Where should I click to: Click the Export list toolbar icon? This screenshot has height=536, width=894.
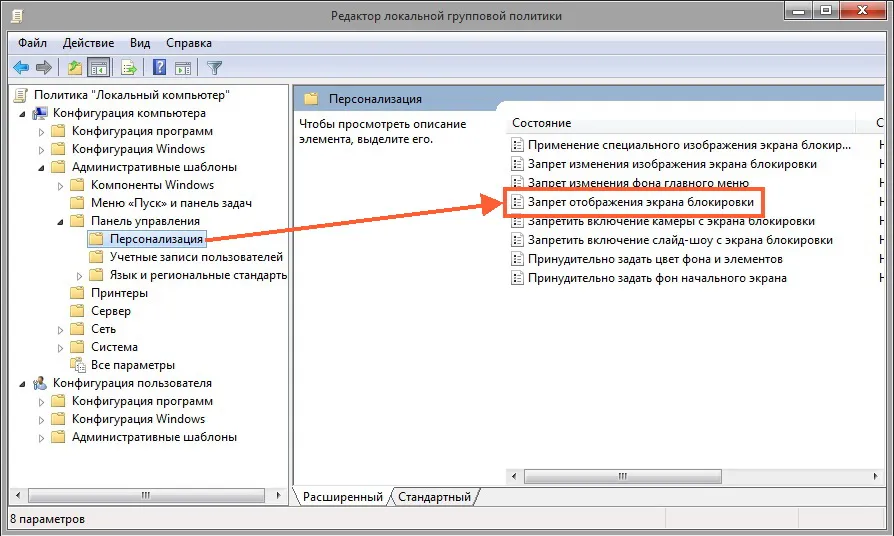tap(128, 68)
